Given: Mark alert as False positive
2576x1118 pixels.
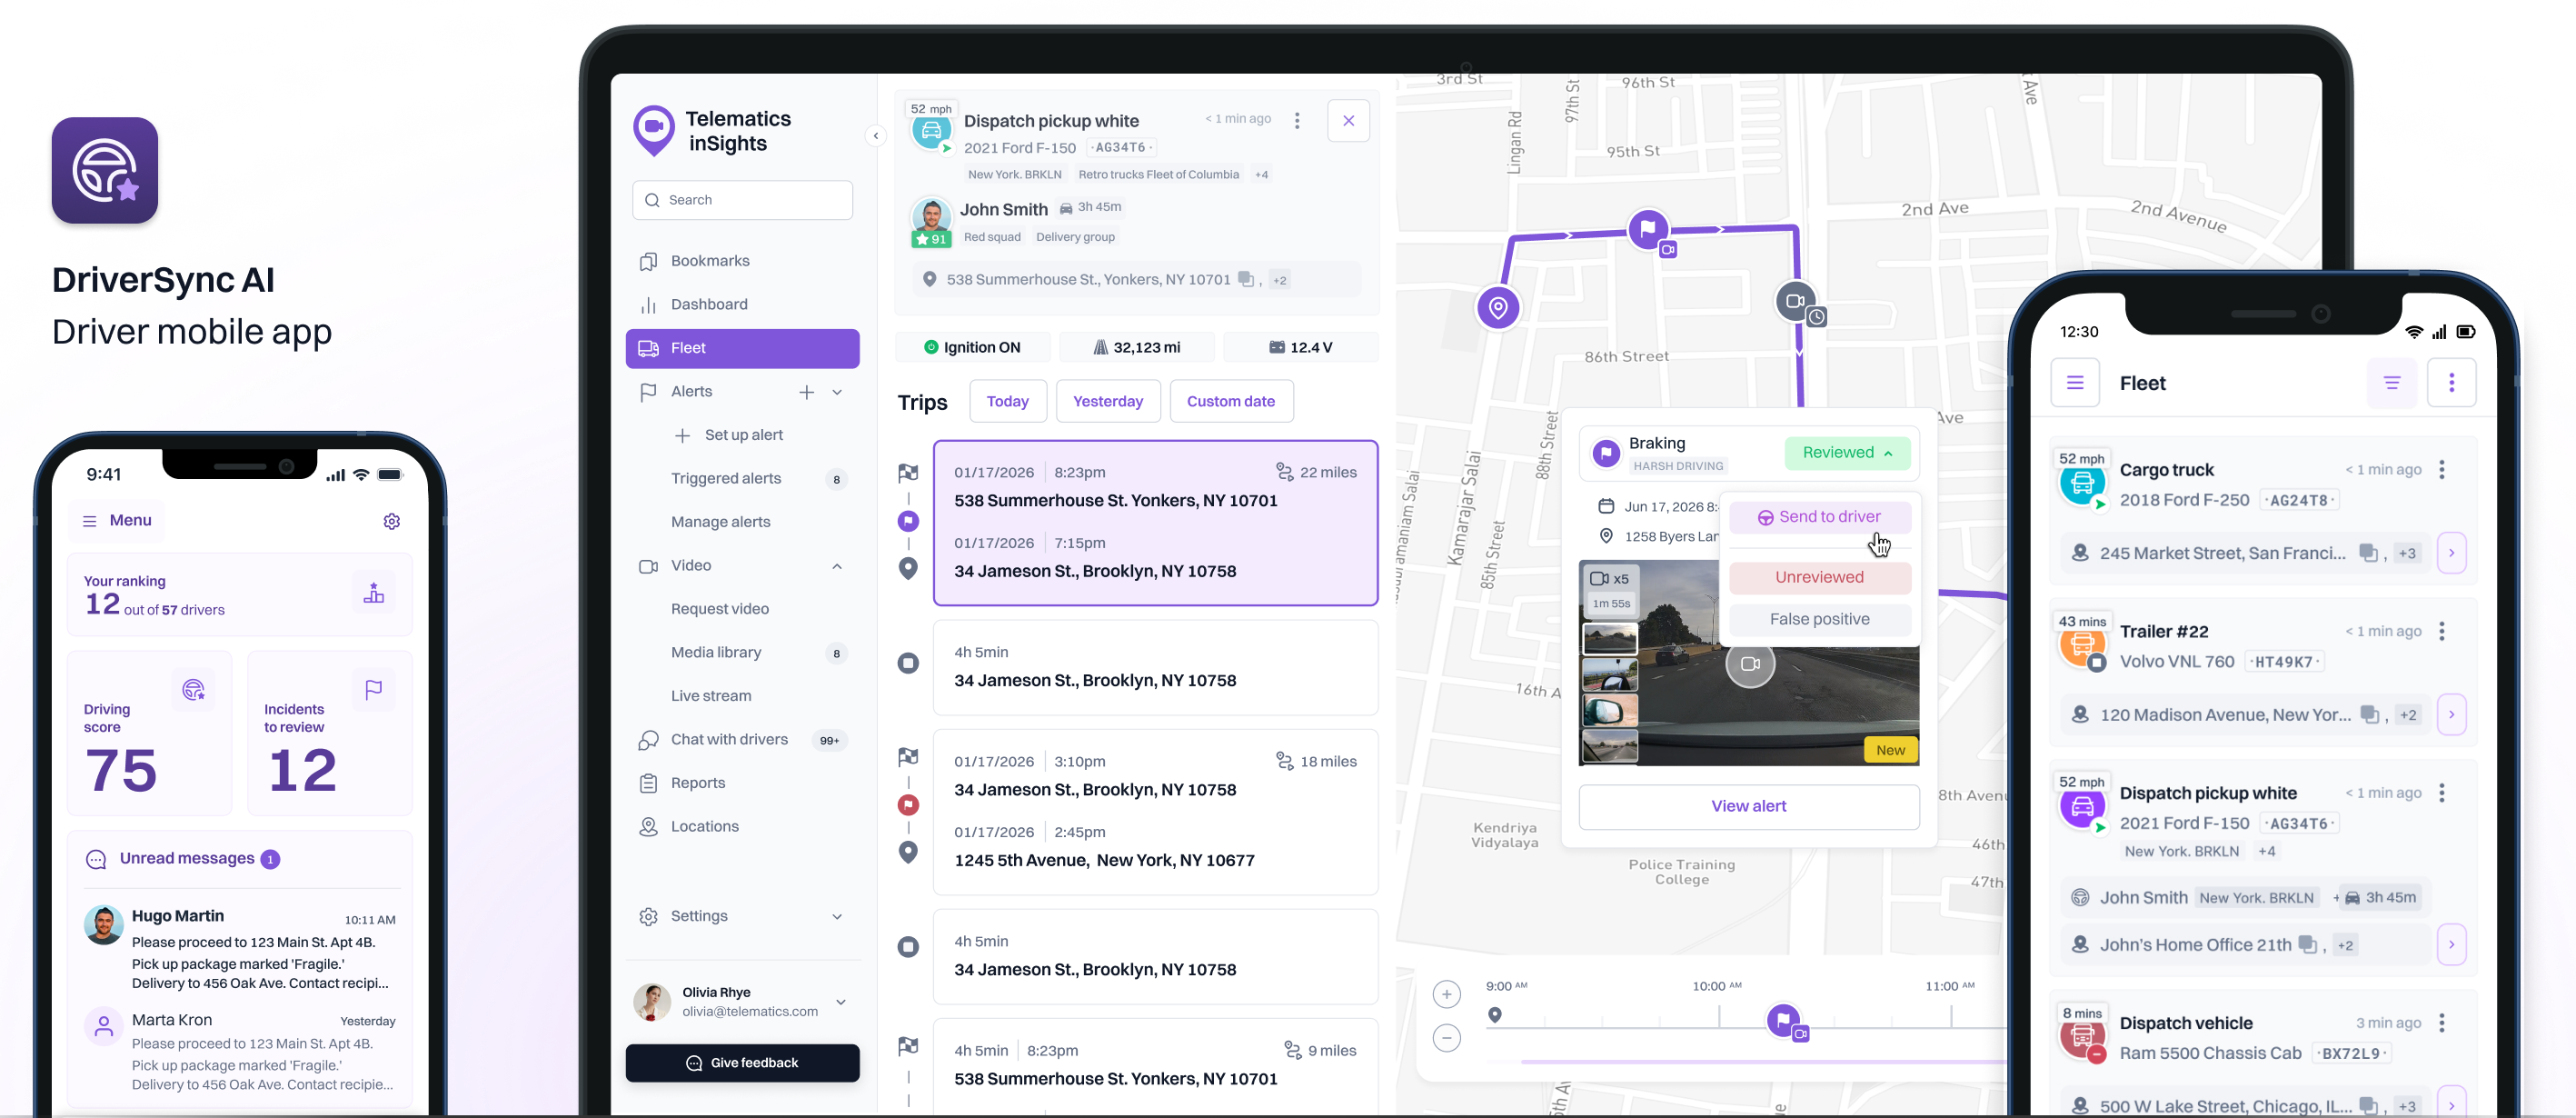Looking at the screenshot, I should (1819, 619).
